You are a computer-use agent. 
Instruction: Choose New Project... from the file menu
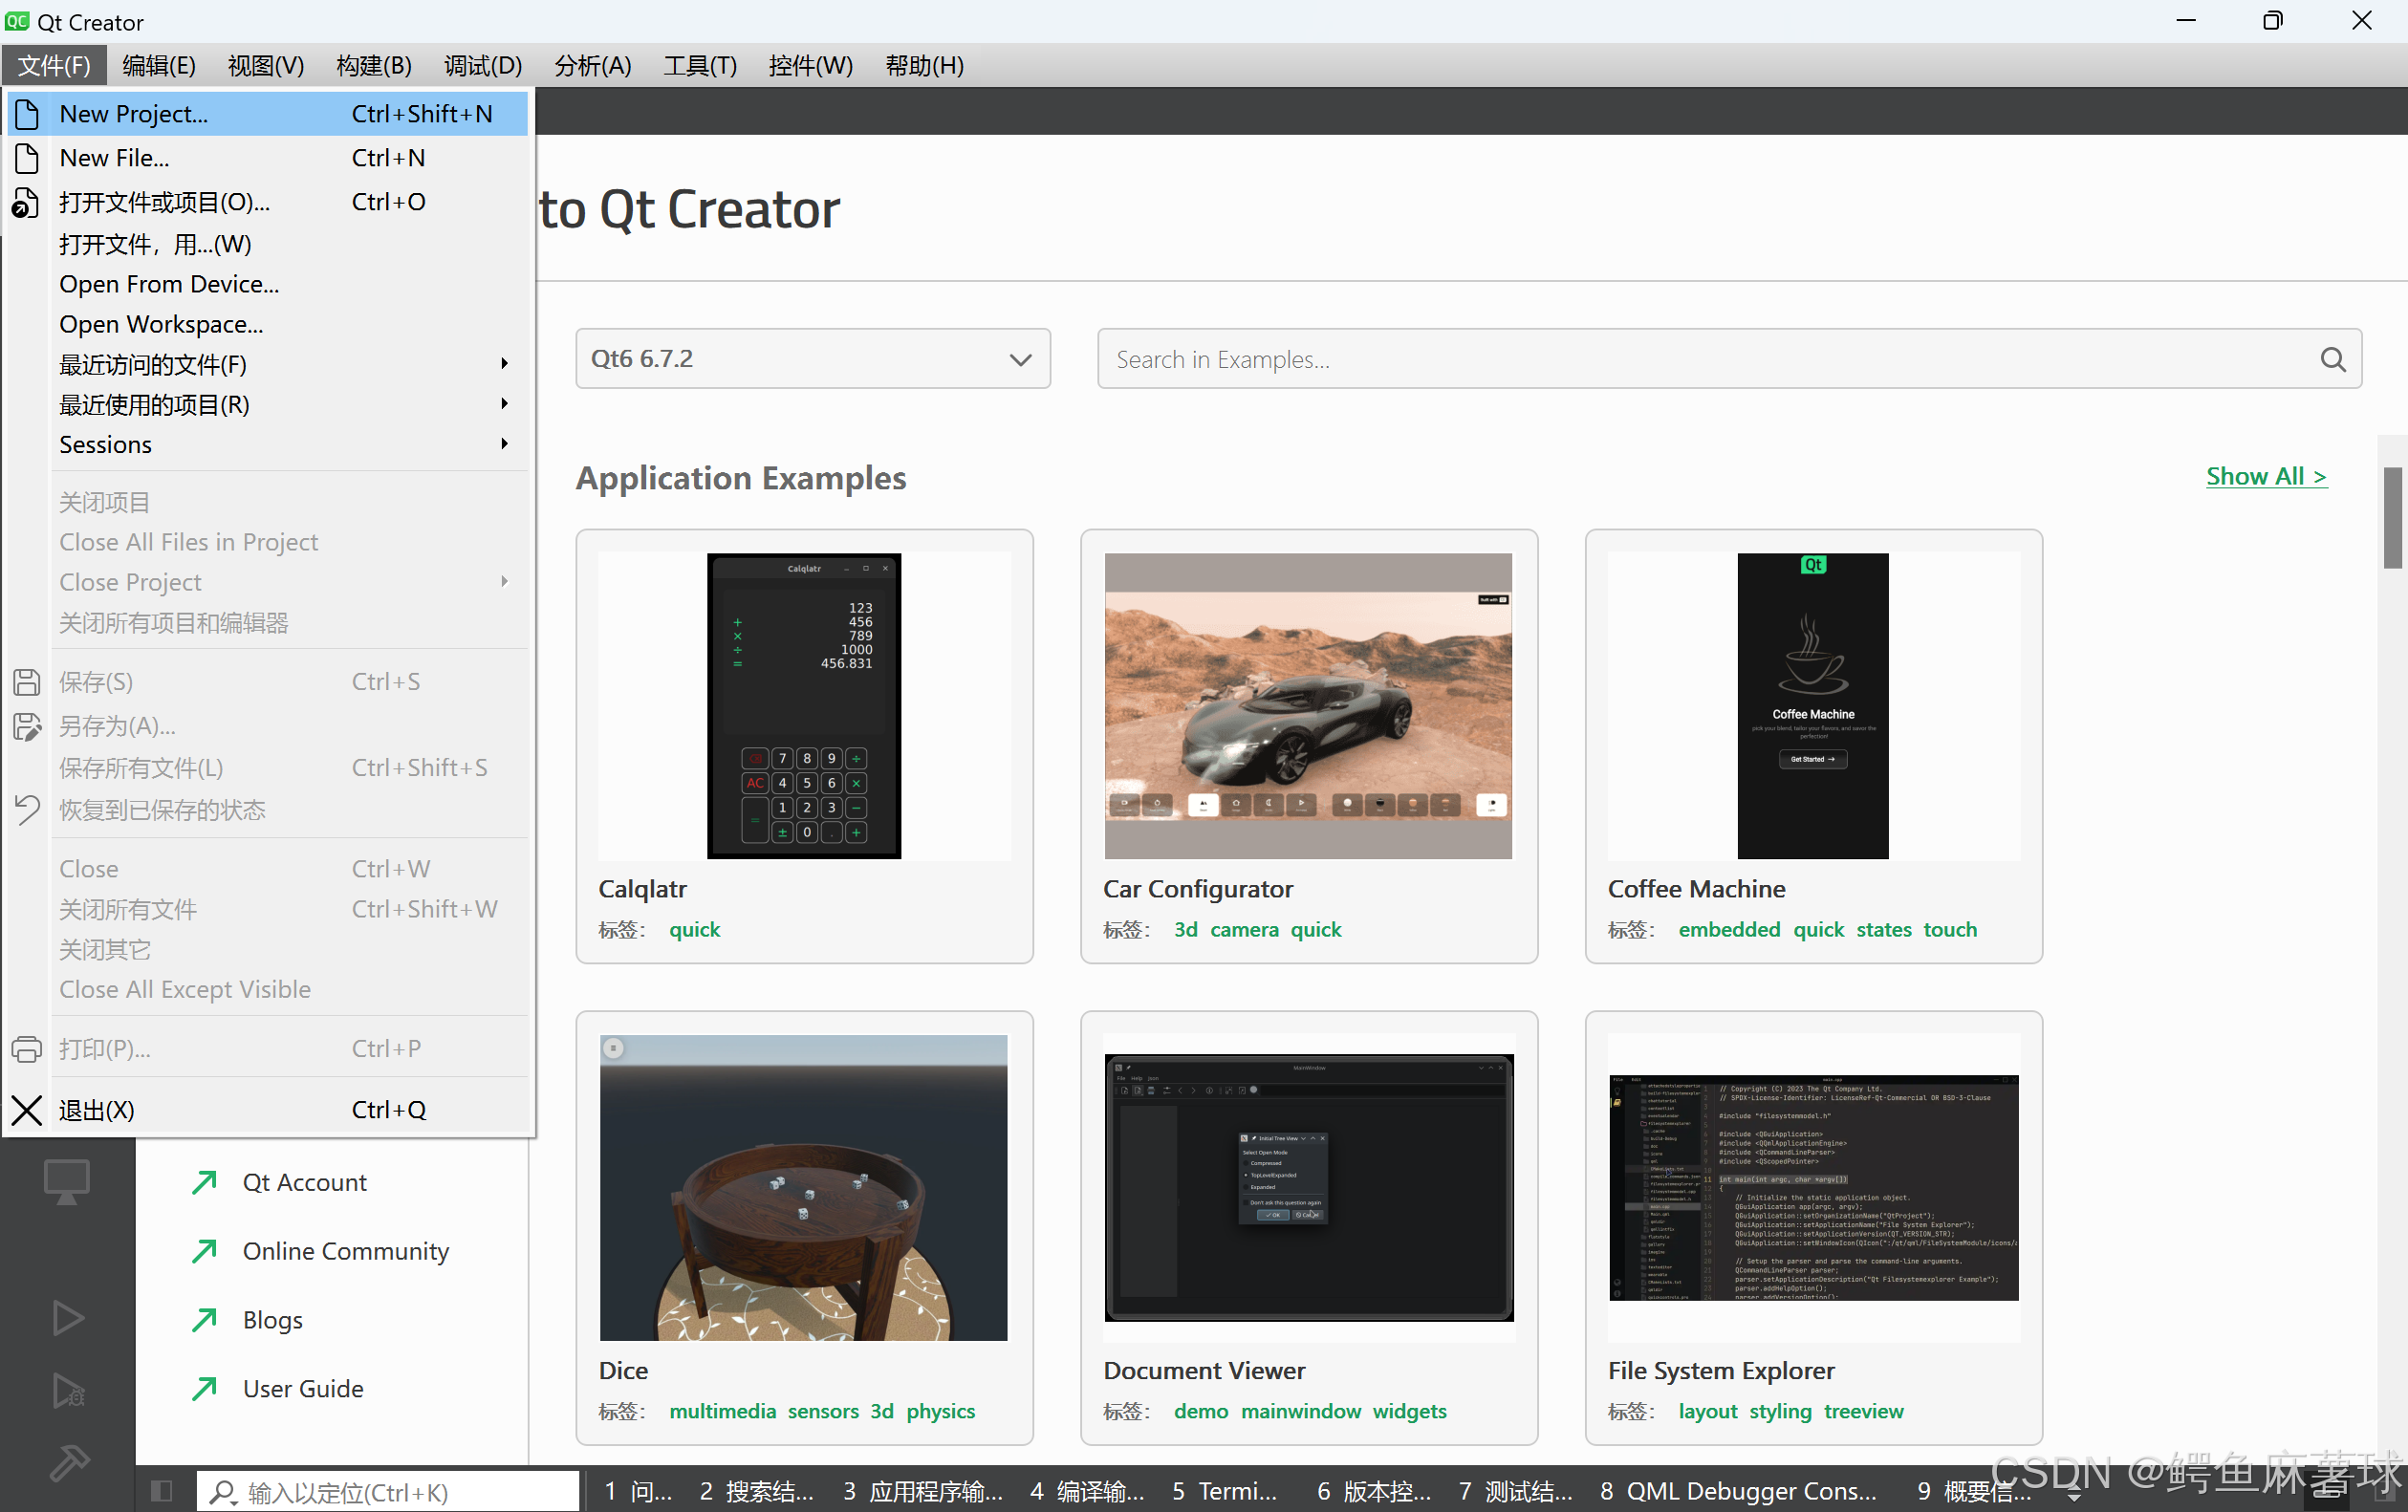pyautogui.click(x=268, y=114)
